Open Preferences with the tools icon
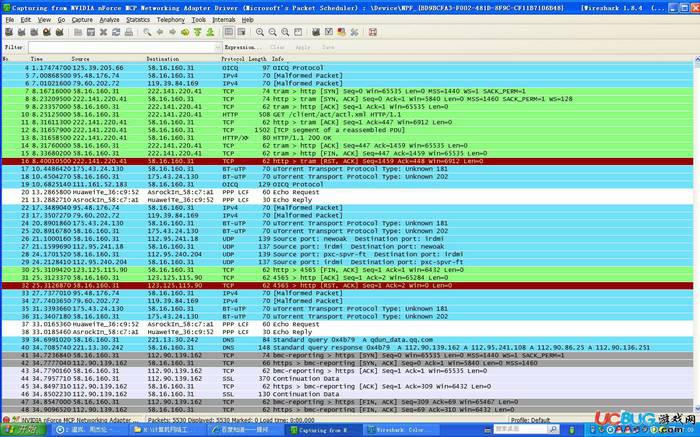The height and width of the screenshot is (437, 700). (354, 32)
